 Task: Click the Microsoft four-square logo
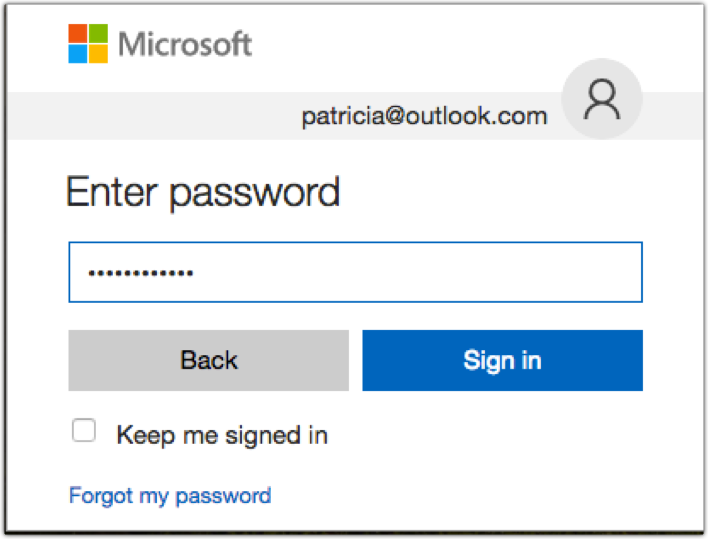(89, 44)
